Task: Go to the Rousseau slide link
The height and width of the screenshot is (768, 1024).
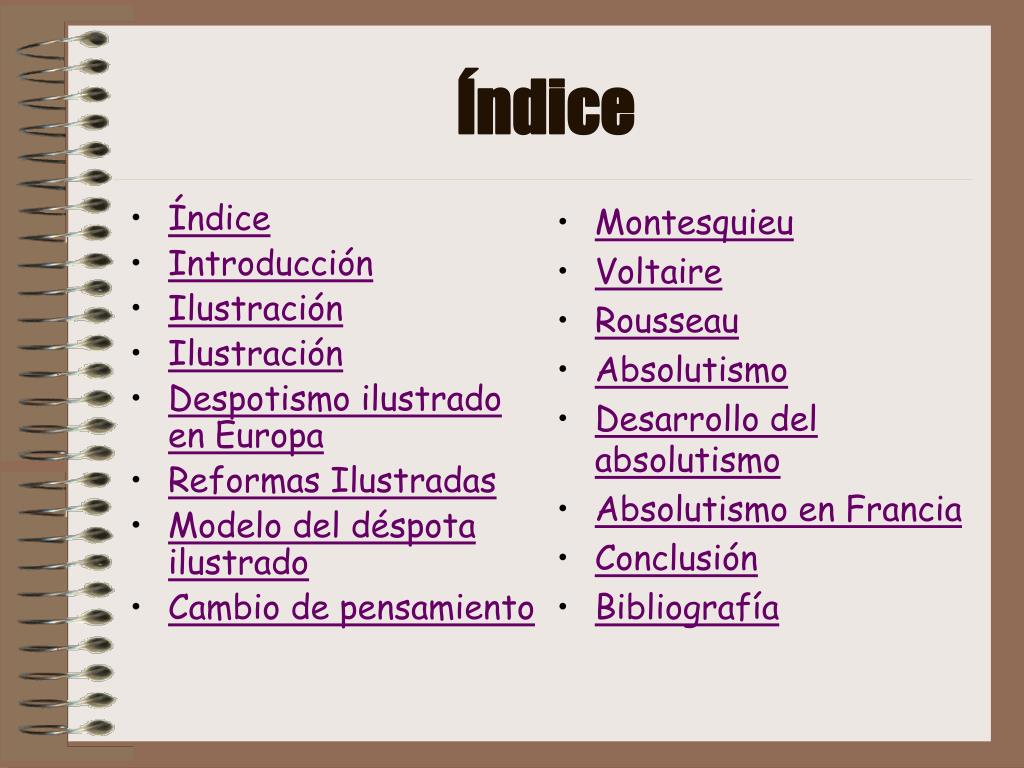Action: click(x=667, y=321)
